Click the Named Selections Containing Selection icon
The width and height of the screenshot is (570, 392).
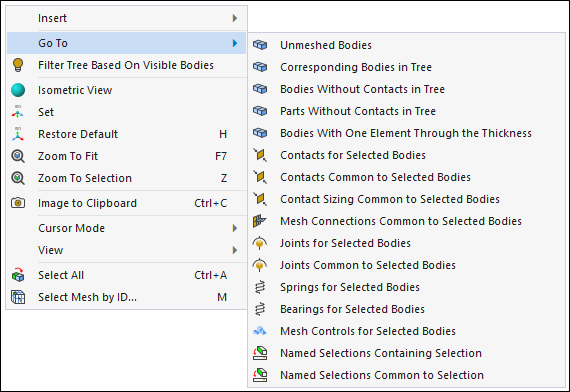[x=260, y=353]
